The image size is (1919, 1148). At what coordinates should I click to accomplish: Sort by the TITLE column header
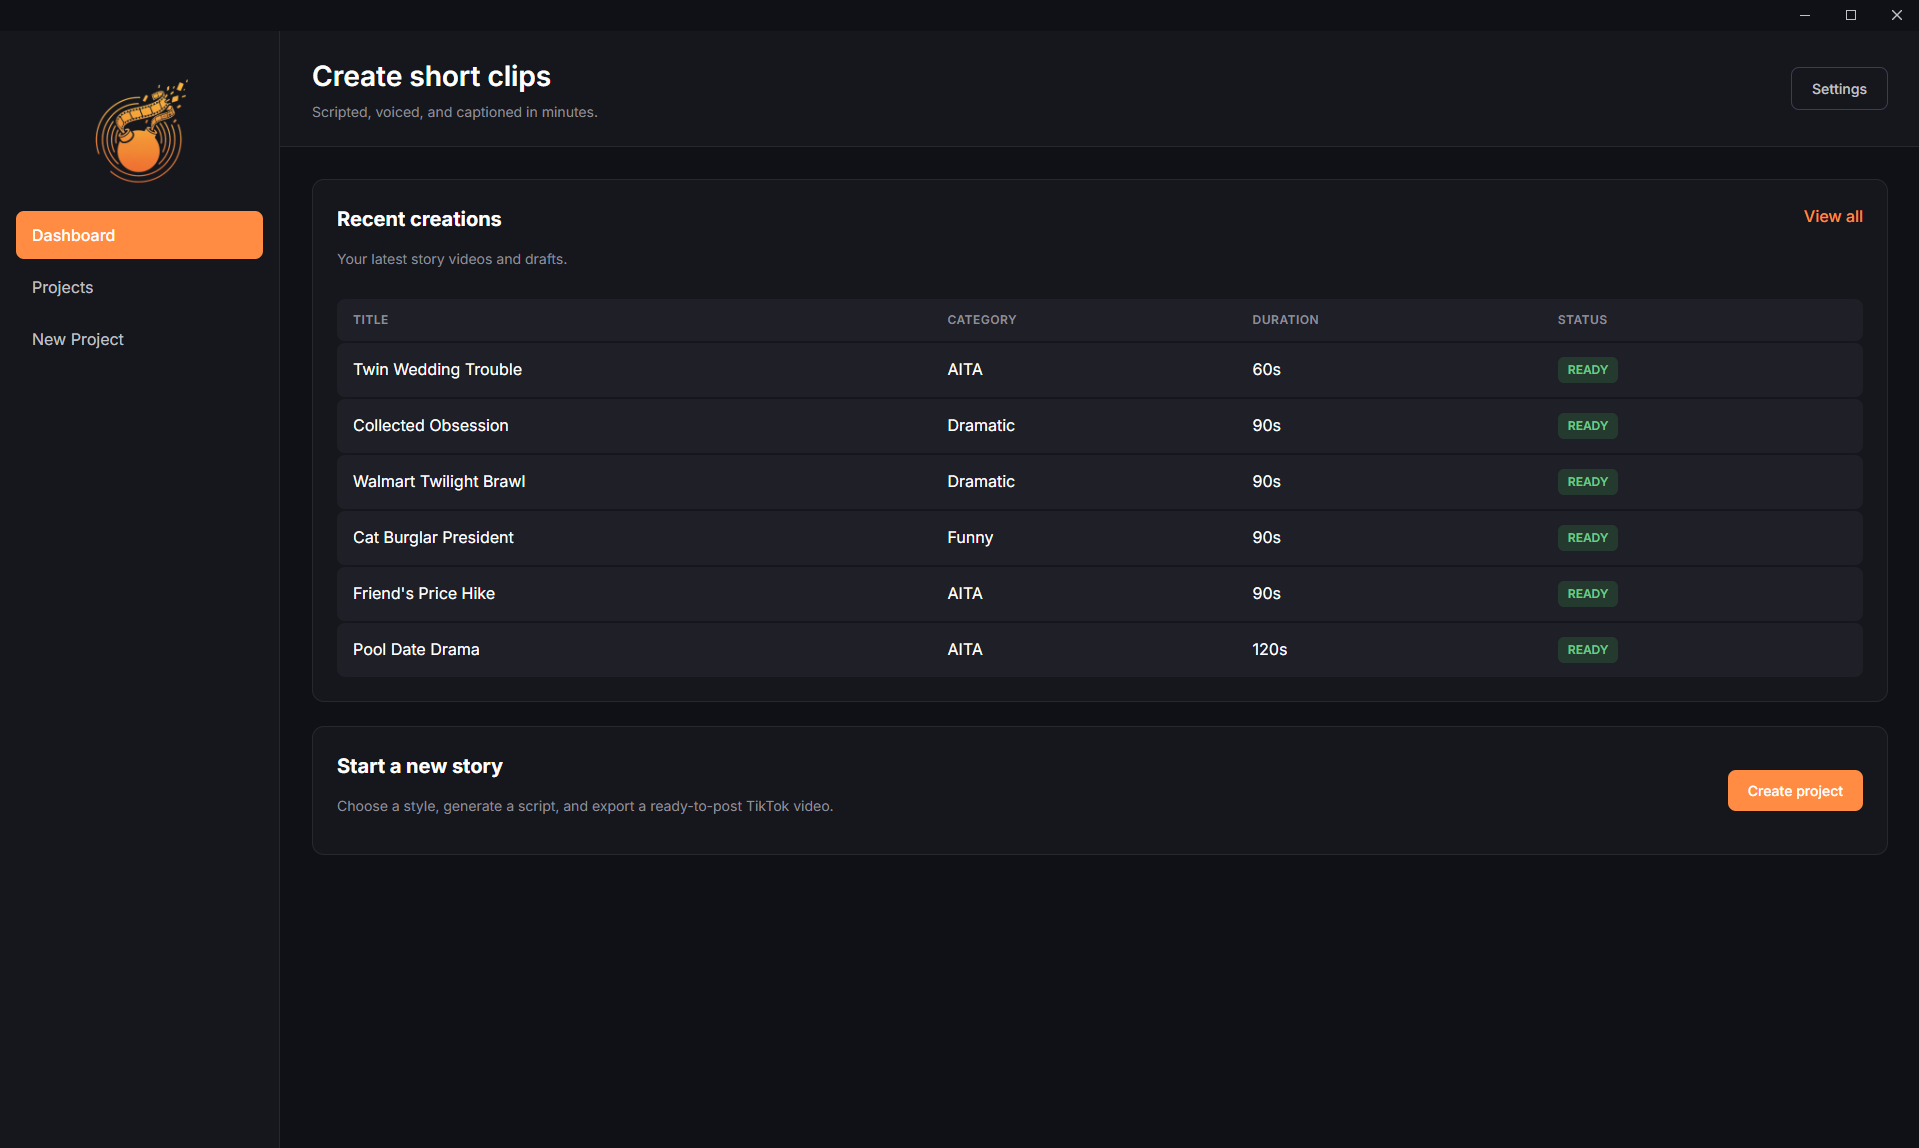(x=370, y=319)
